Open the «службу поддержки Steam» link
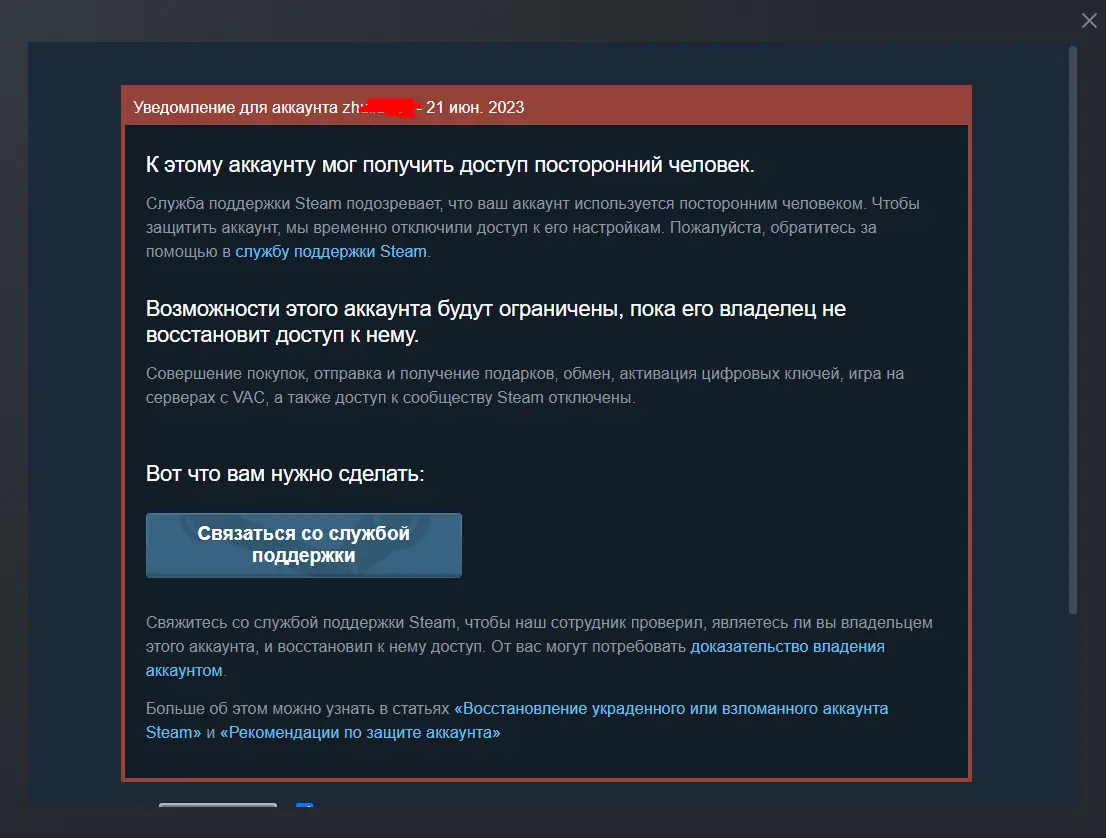Viewport: 1106px width, 838px height. click(x=331, y=252)
